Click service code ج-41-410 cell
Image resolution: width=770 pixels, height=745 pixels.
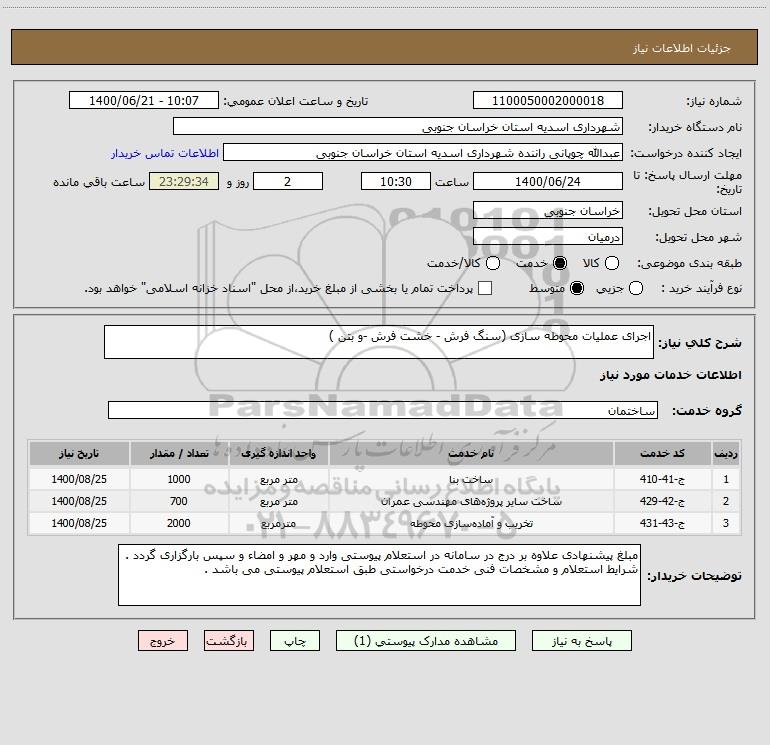click(x=662, y=479)
